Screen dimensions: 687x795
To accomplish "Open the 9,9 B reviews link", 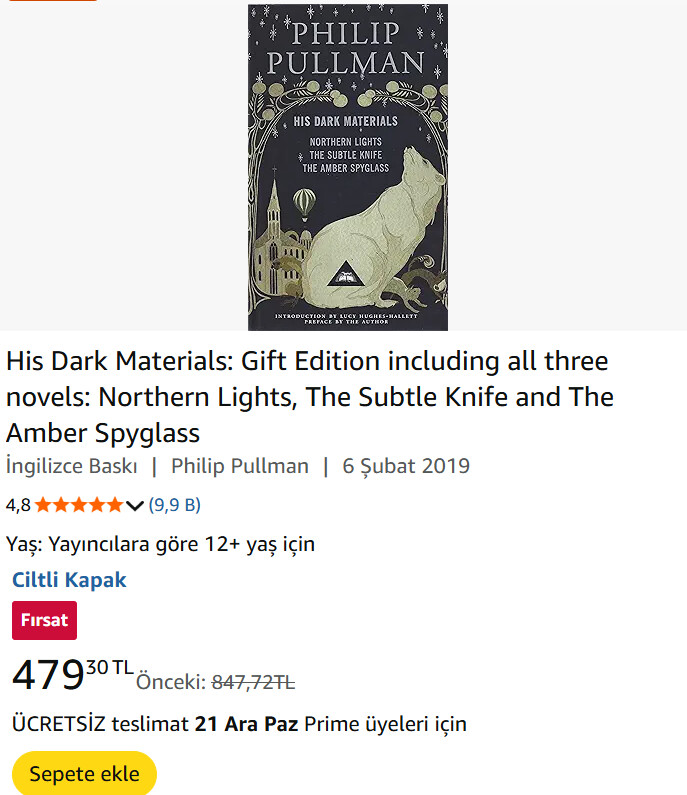I will [175, 505].
